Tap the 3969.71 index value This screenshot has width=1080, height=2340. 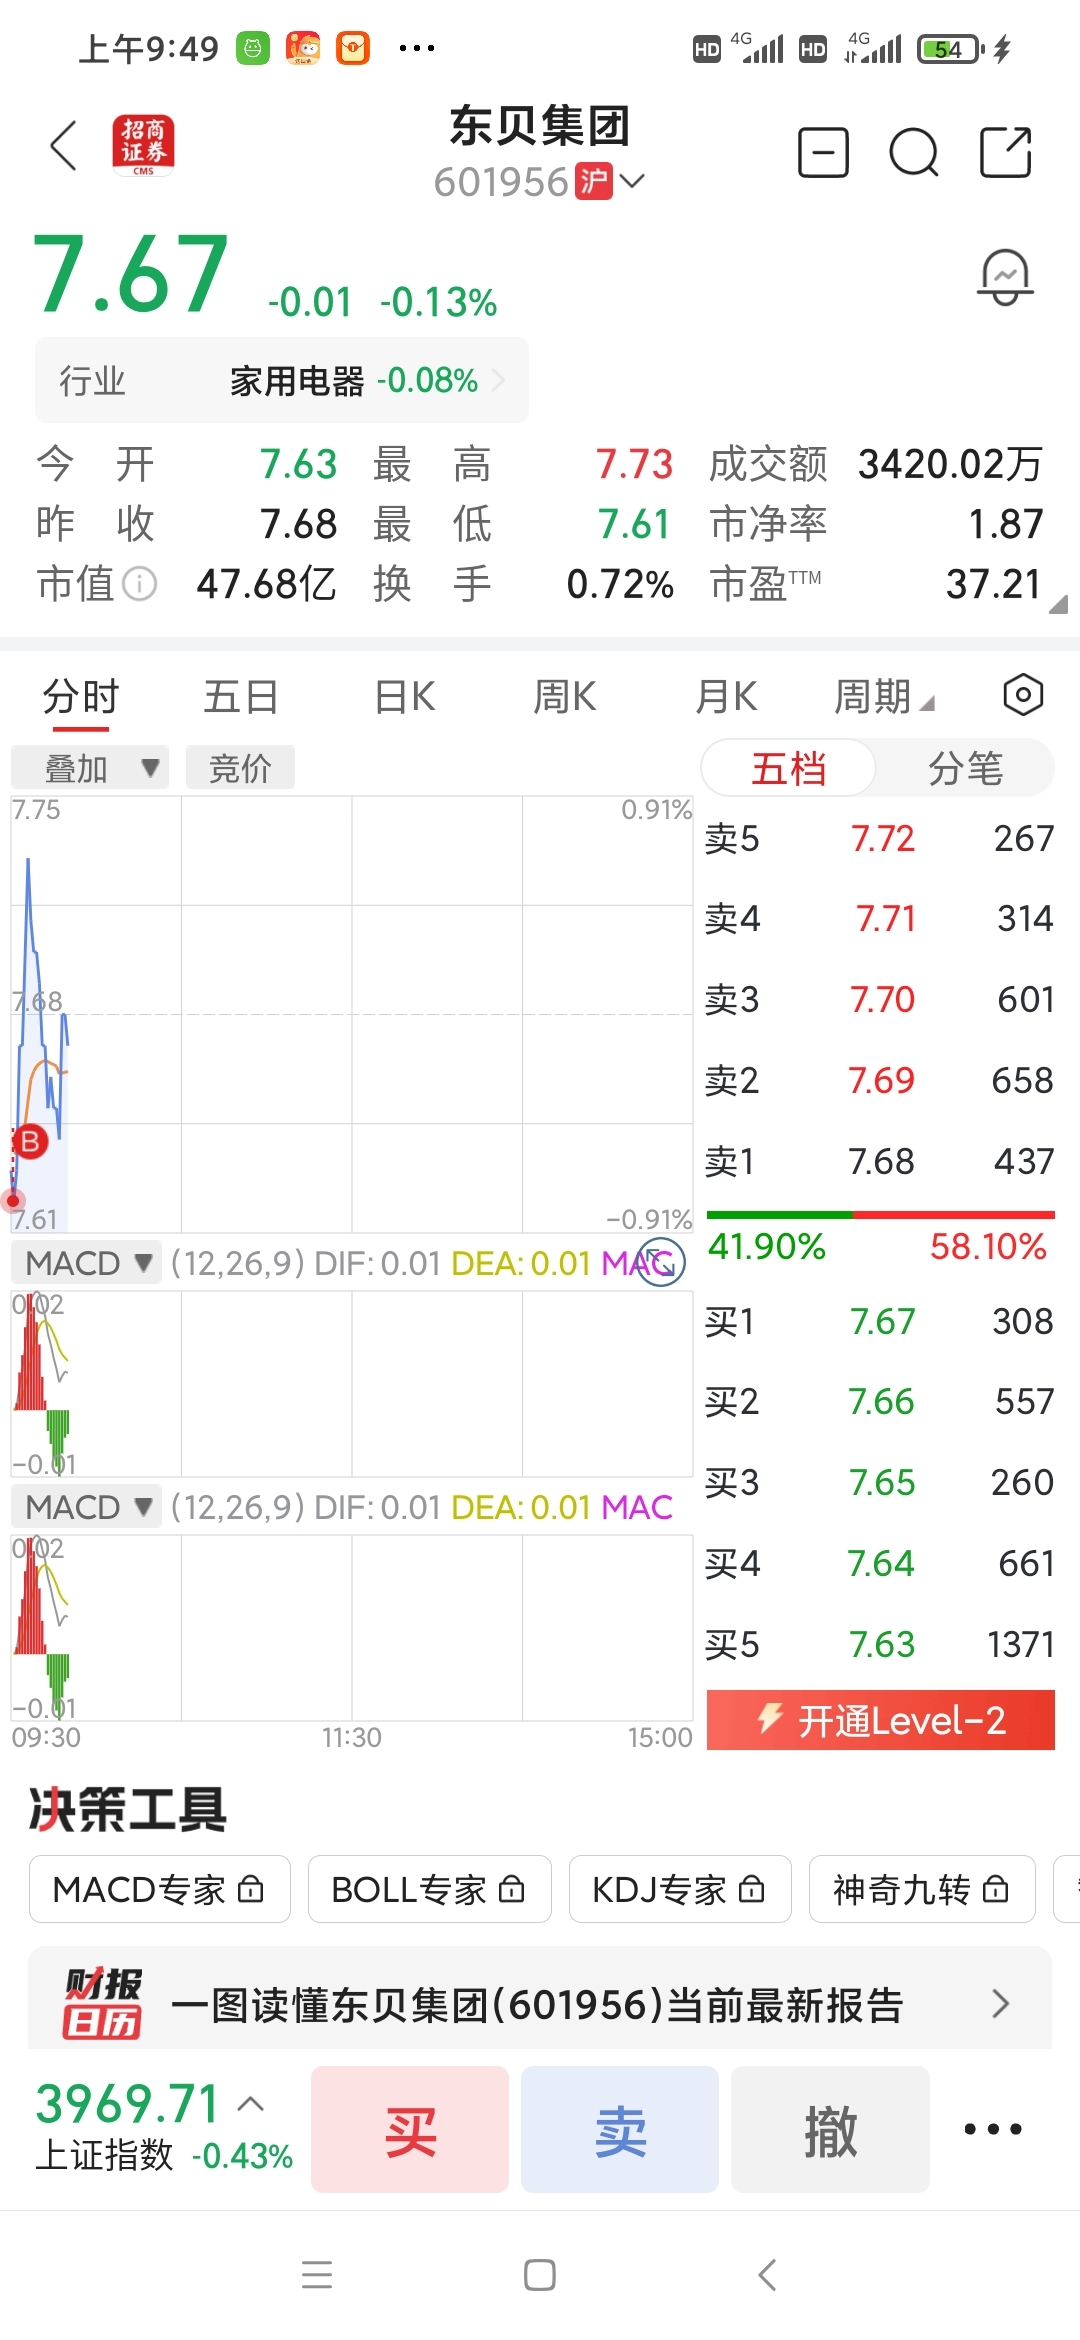tap(127, 2103)
